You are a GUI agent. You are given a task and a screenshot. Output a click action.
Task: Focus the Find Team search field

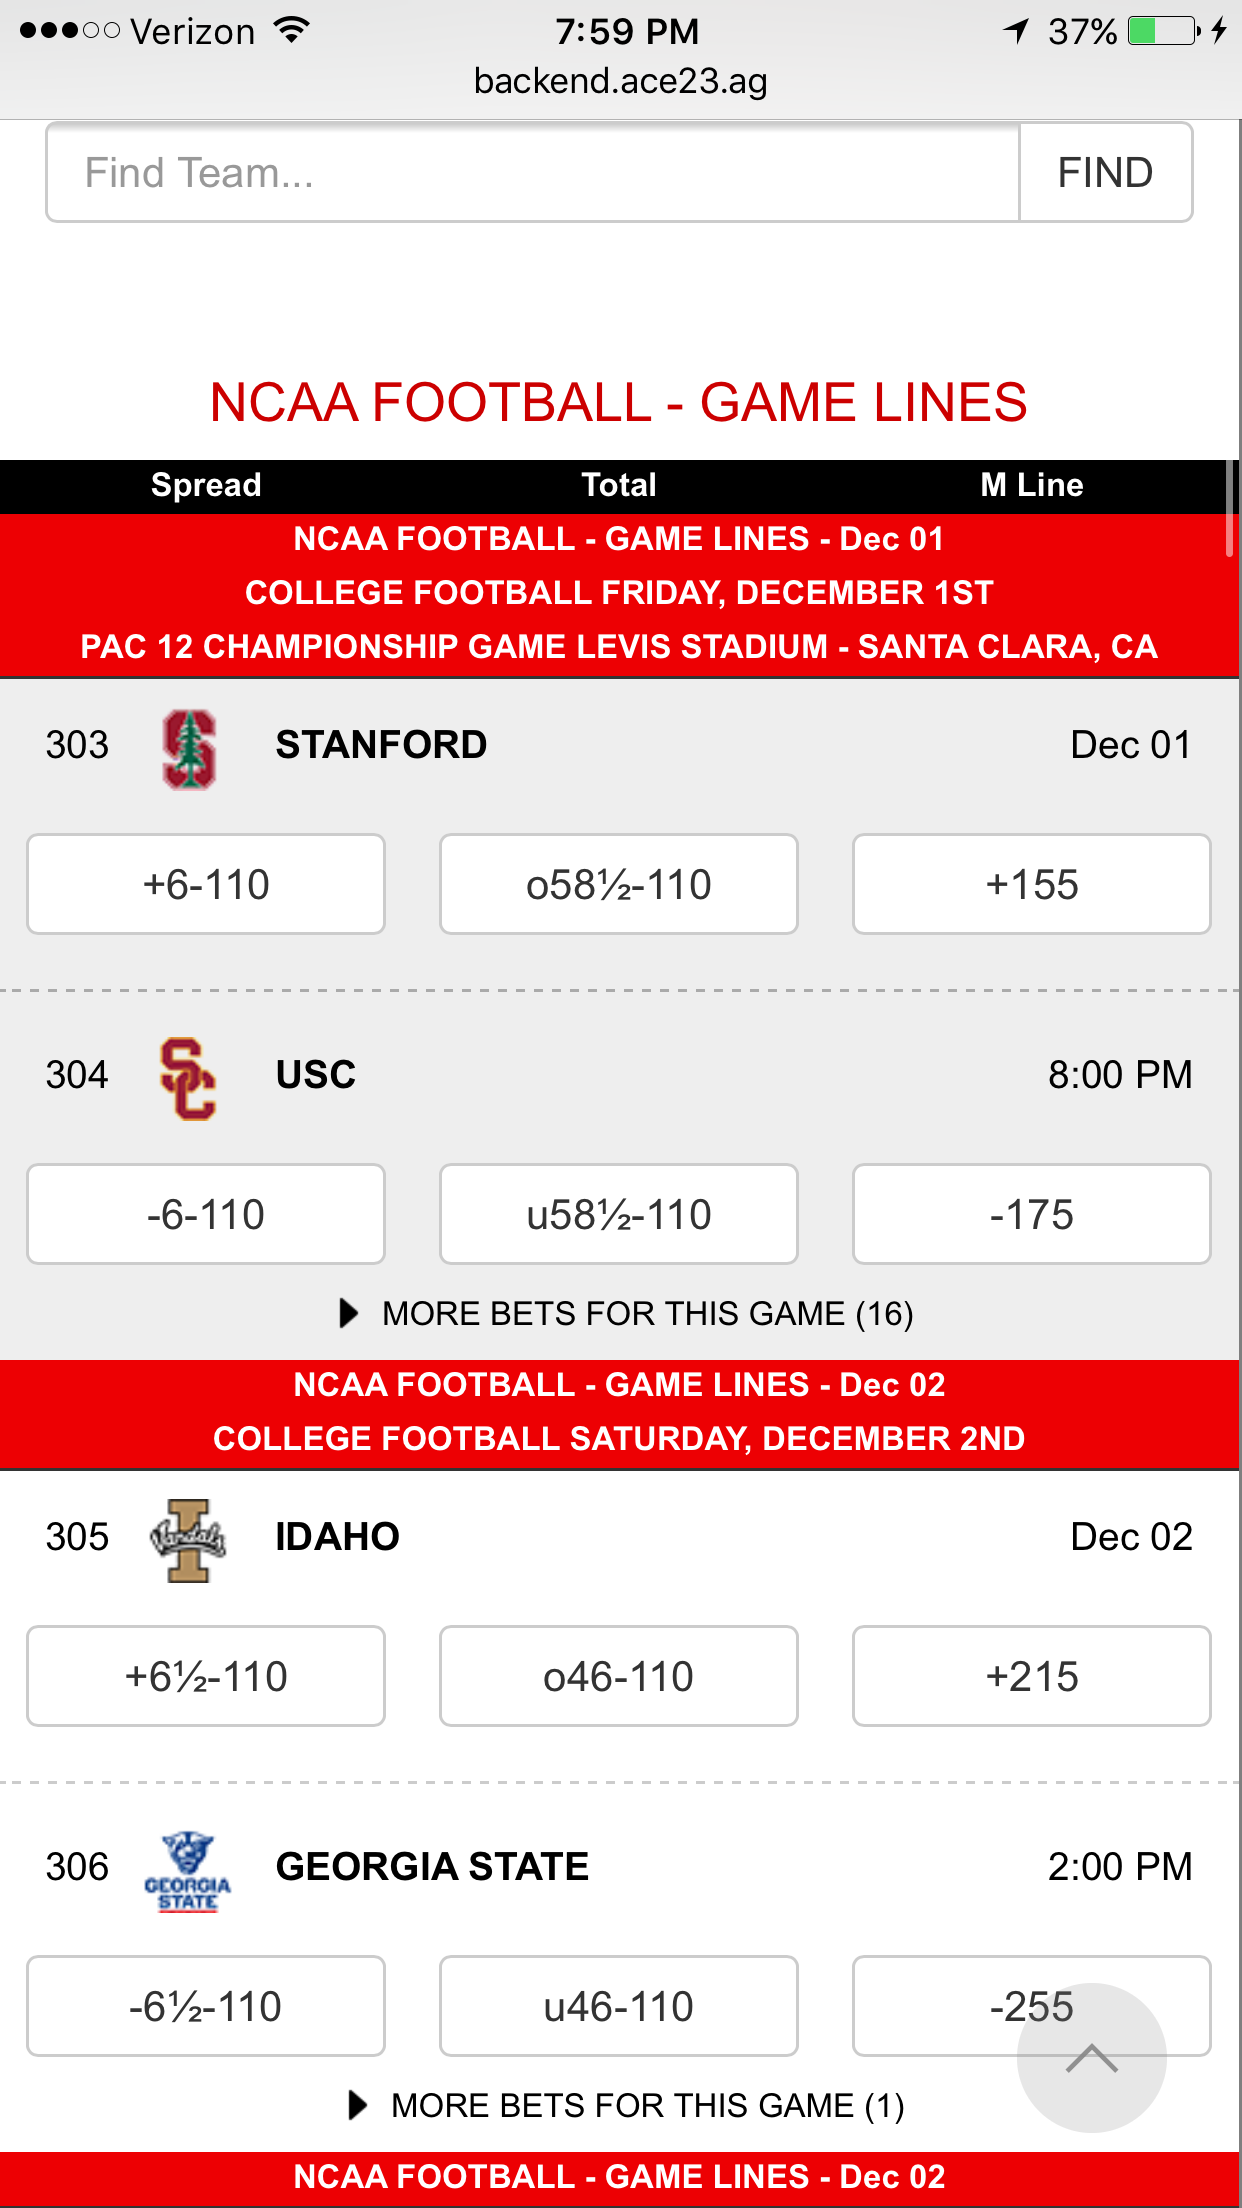pos(533,172)
